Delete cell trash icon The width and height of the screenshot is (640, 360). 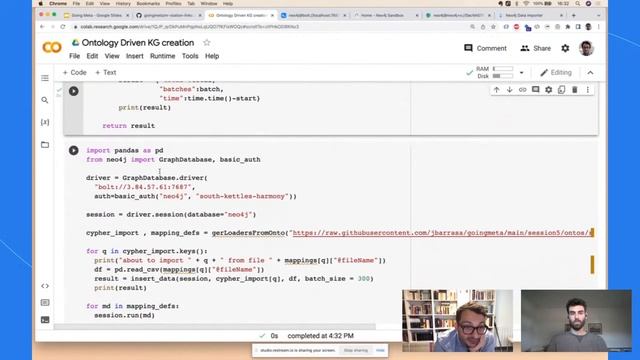(575, 90)
